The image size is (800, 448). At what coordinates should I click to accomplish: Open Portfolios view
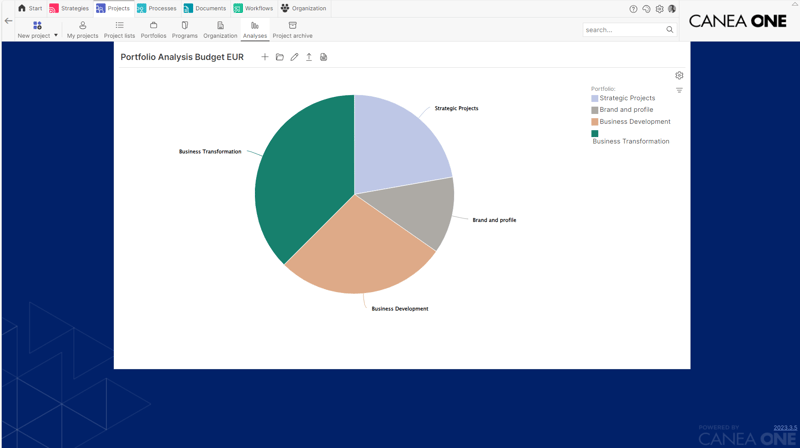[x=154, y=30]
